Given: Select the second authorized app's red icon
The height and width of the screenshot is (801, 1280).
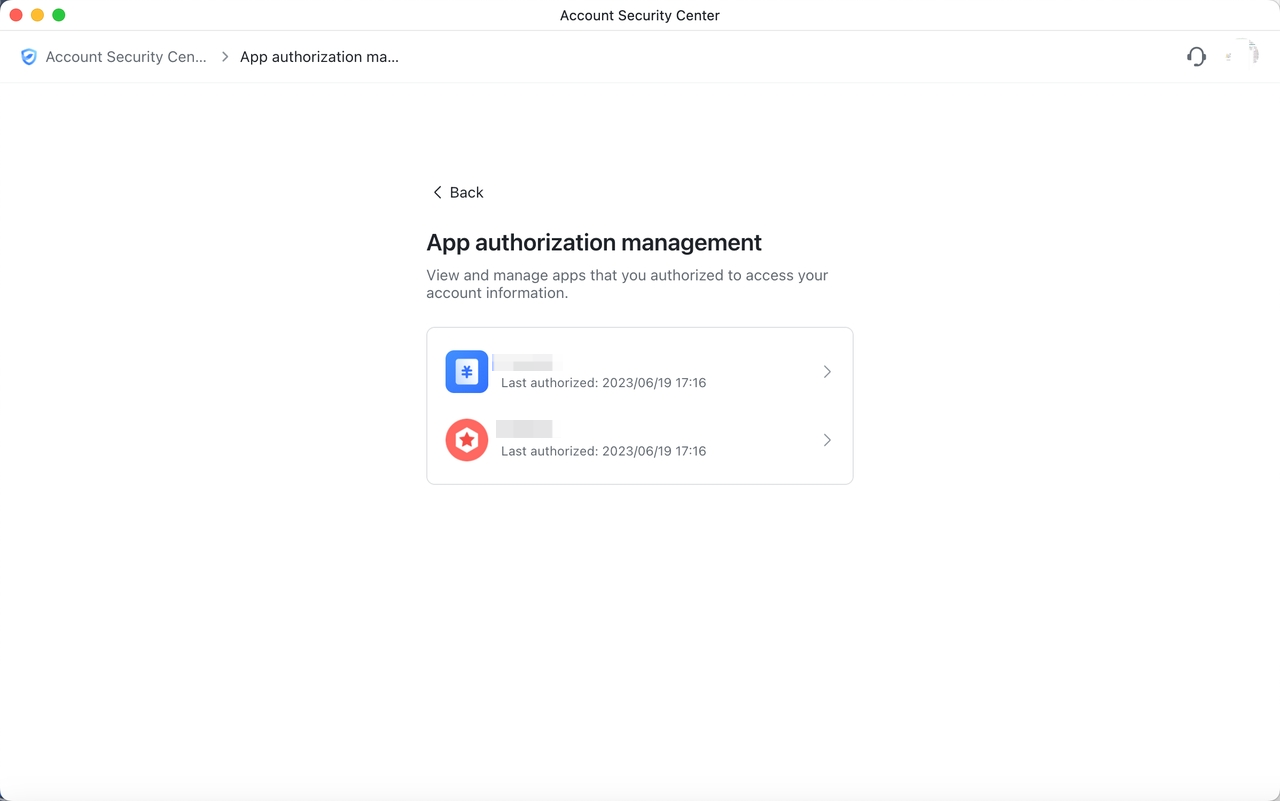Looking at the screenshot, I should pos(466,440).
